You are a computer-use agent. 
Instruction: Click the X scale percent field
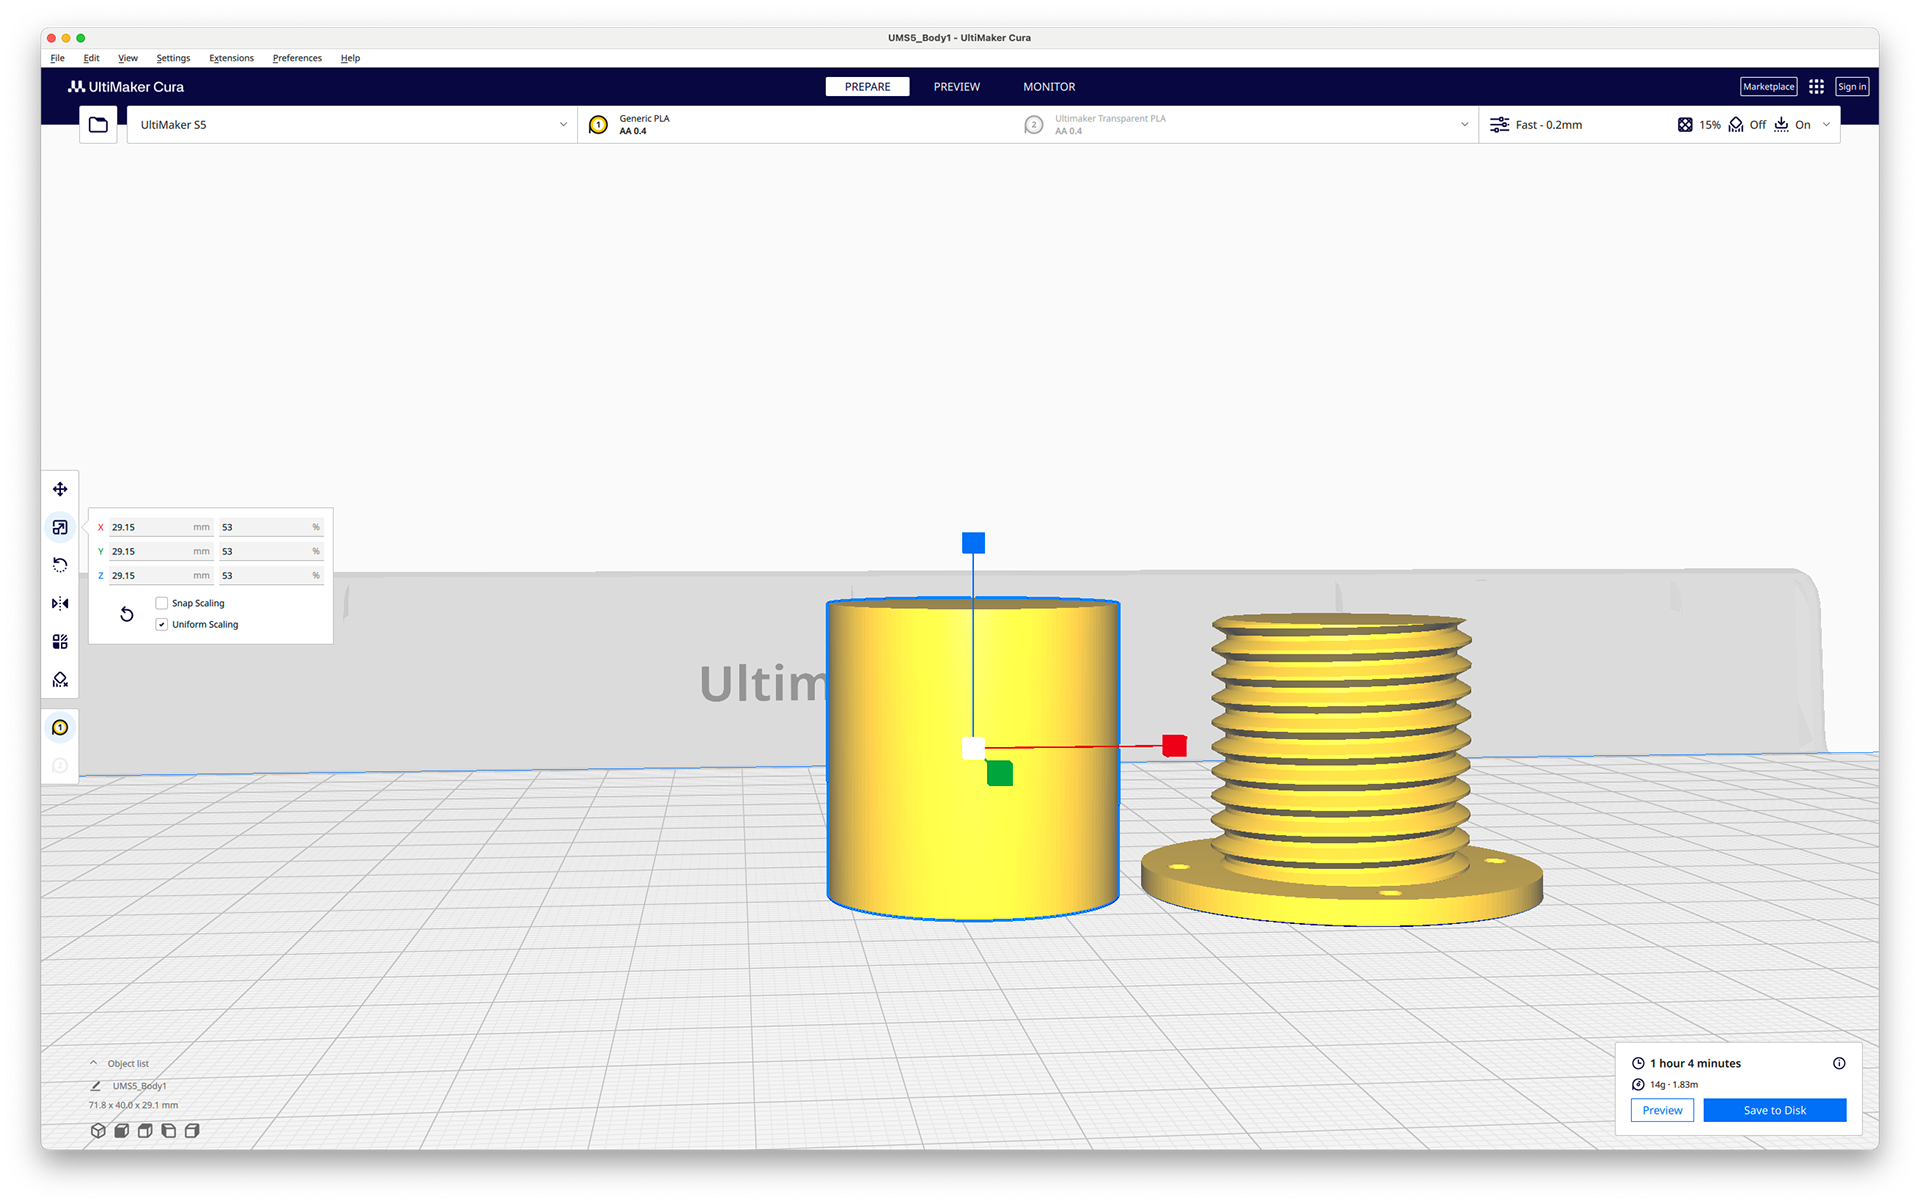271,527
